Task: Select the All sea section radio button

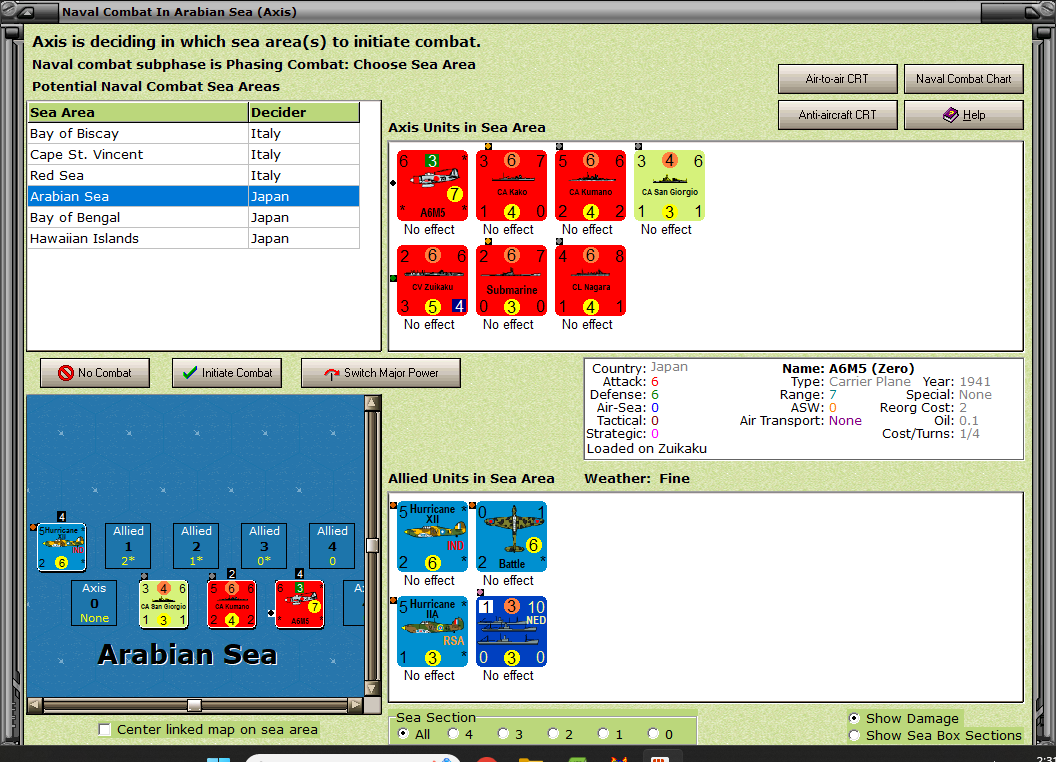Action: tap(403, 734)
